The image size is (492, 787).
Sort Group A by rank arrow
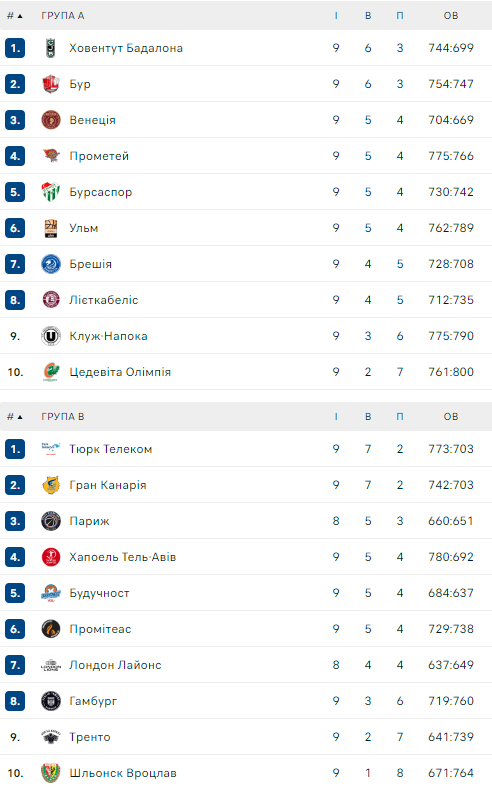[x=20, y=16]
